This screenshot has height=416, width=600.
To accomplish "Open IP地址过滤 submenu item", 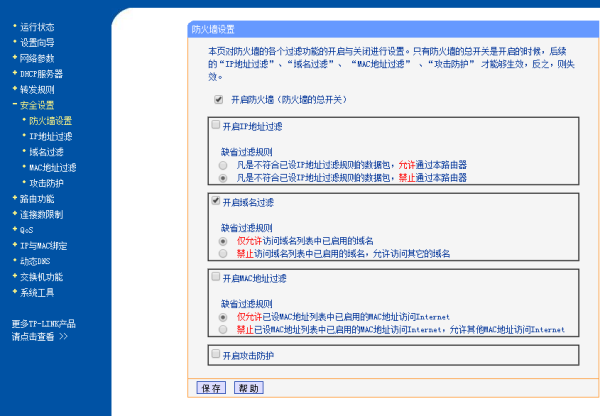I will pos(51,136).
